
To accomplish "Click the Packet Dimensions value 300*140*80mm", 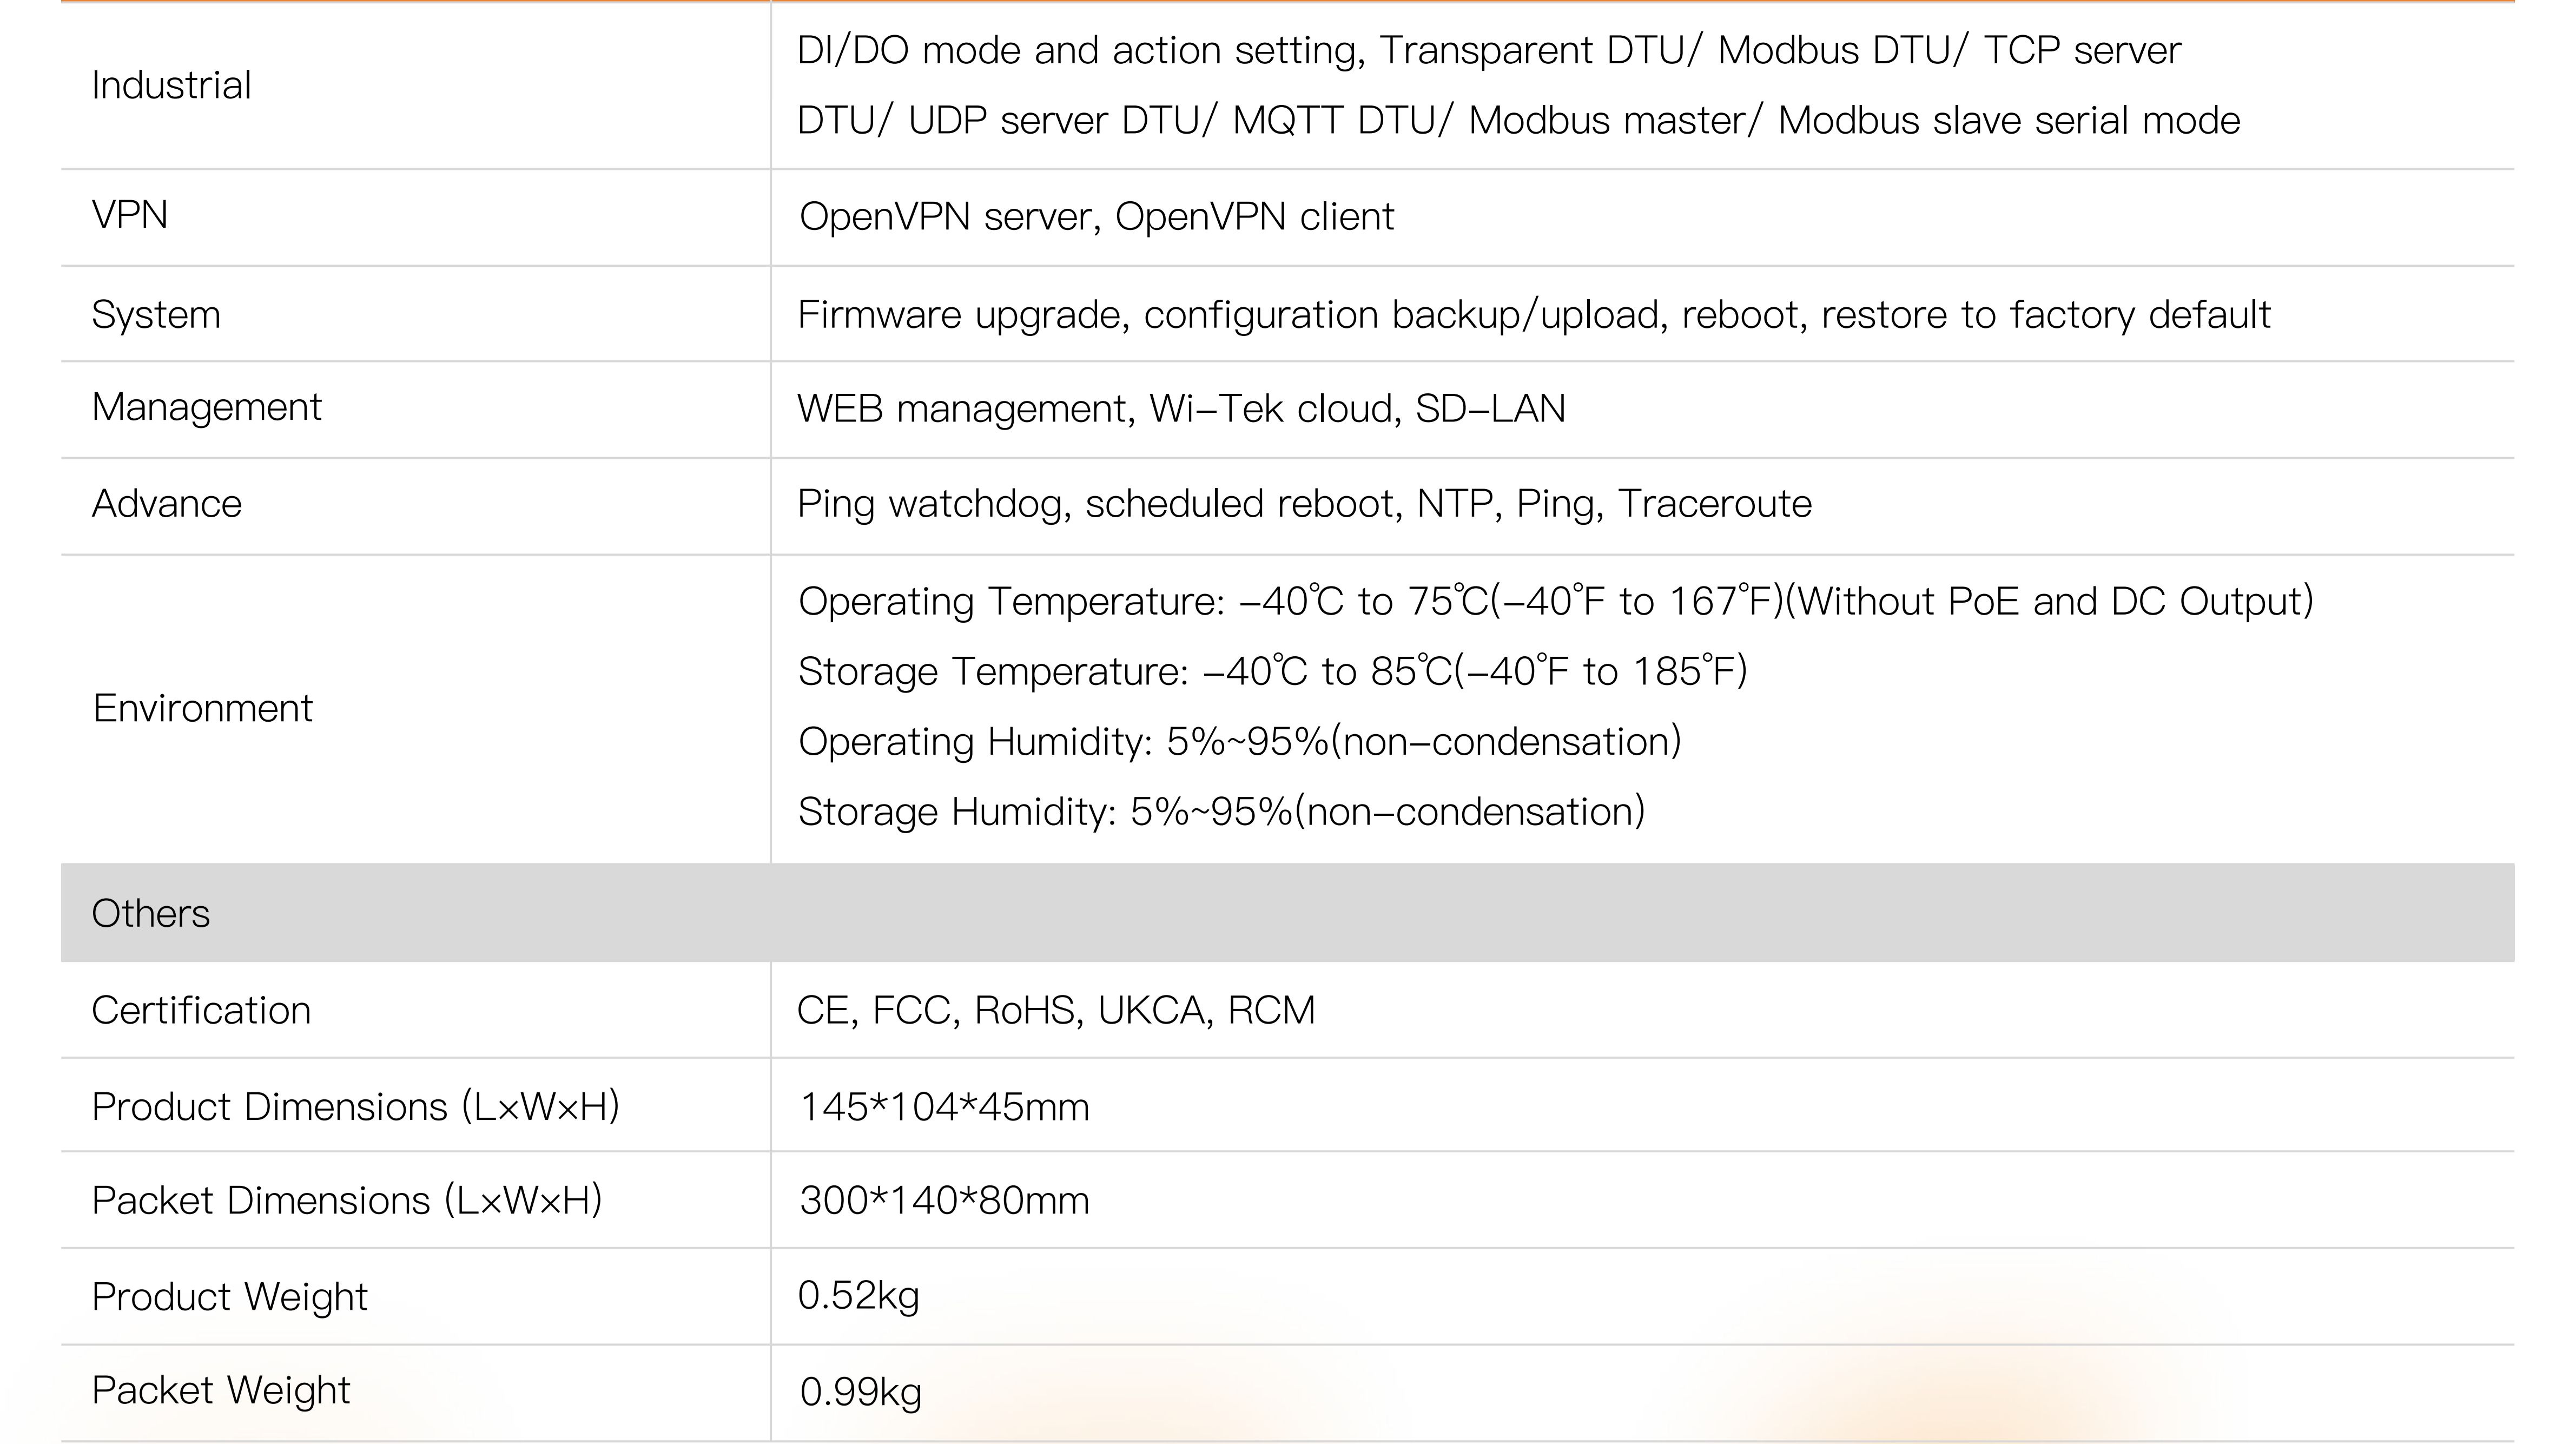I will tap(944, 1201).
